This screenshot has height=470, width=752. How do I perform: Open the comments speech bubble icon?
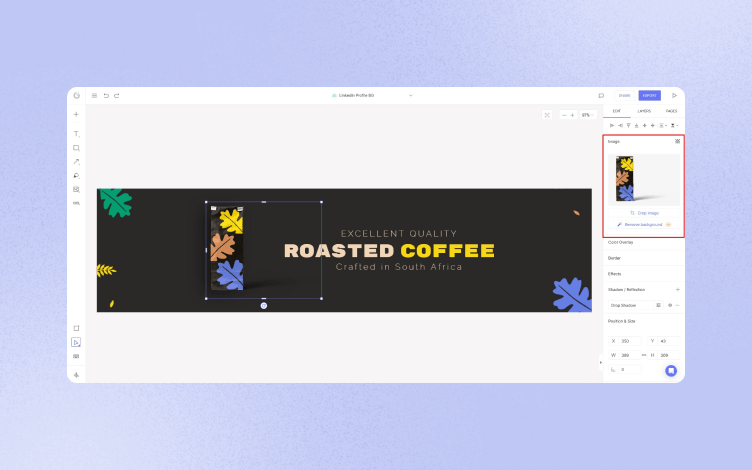click(601, 95)
